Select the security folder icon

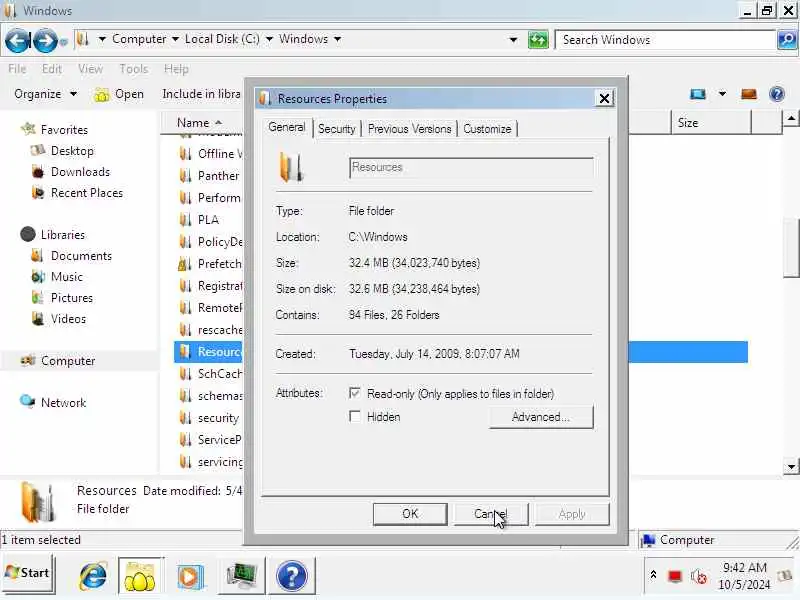[185, 418]
